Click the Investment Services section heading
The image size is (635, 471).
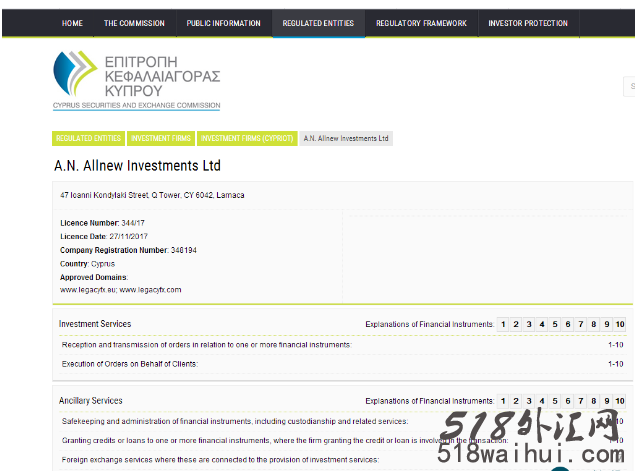click(x=95, y=324)
